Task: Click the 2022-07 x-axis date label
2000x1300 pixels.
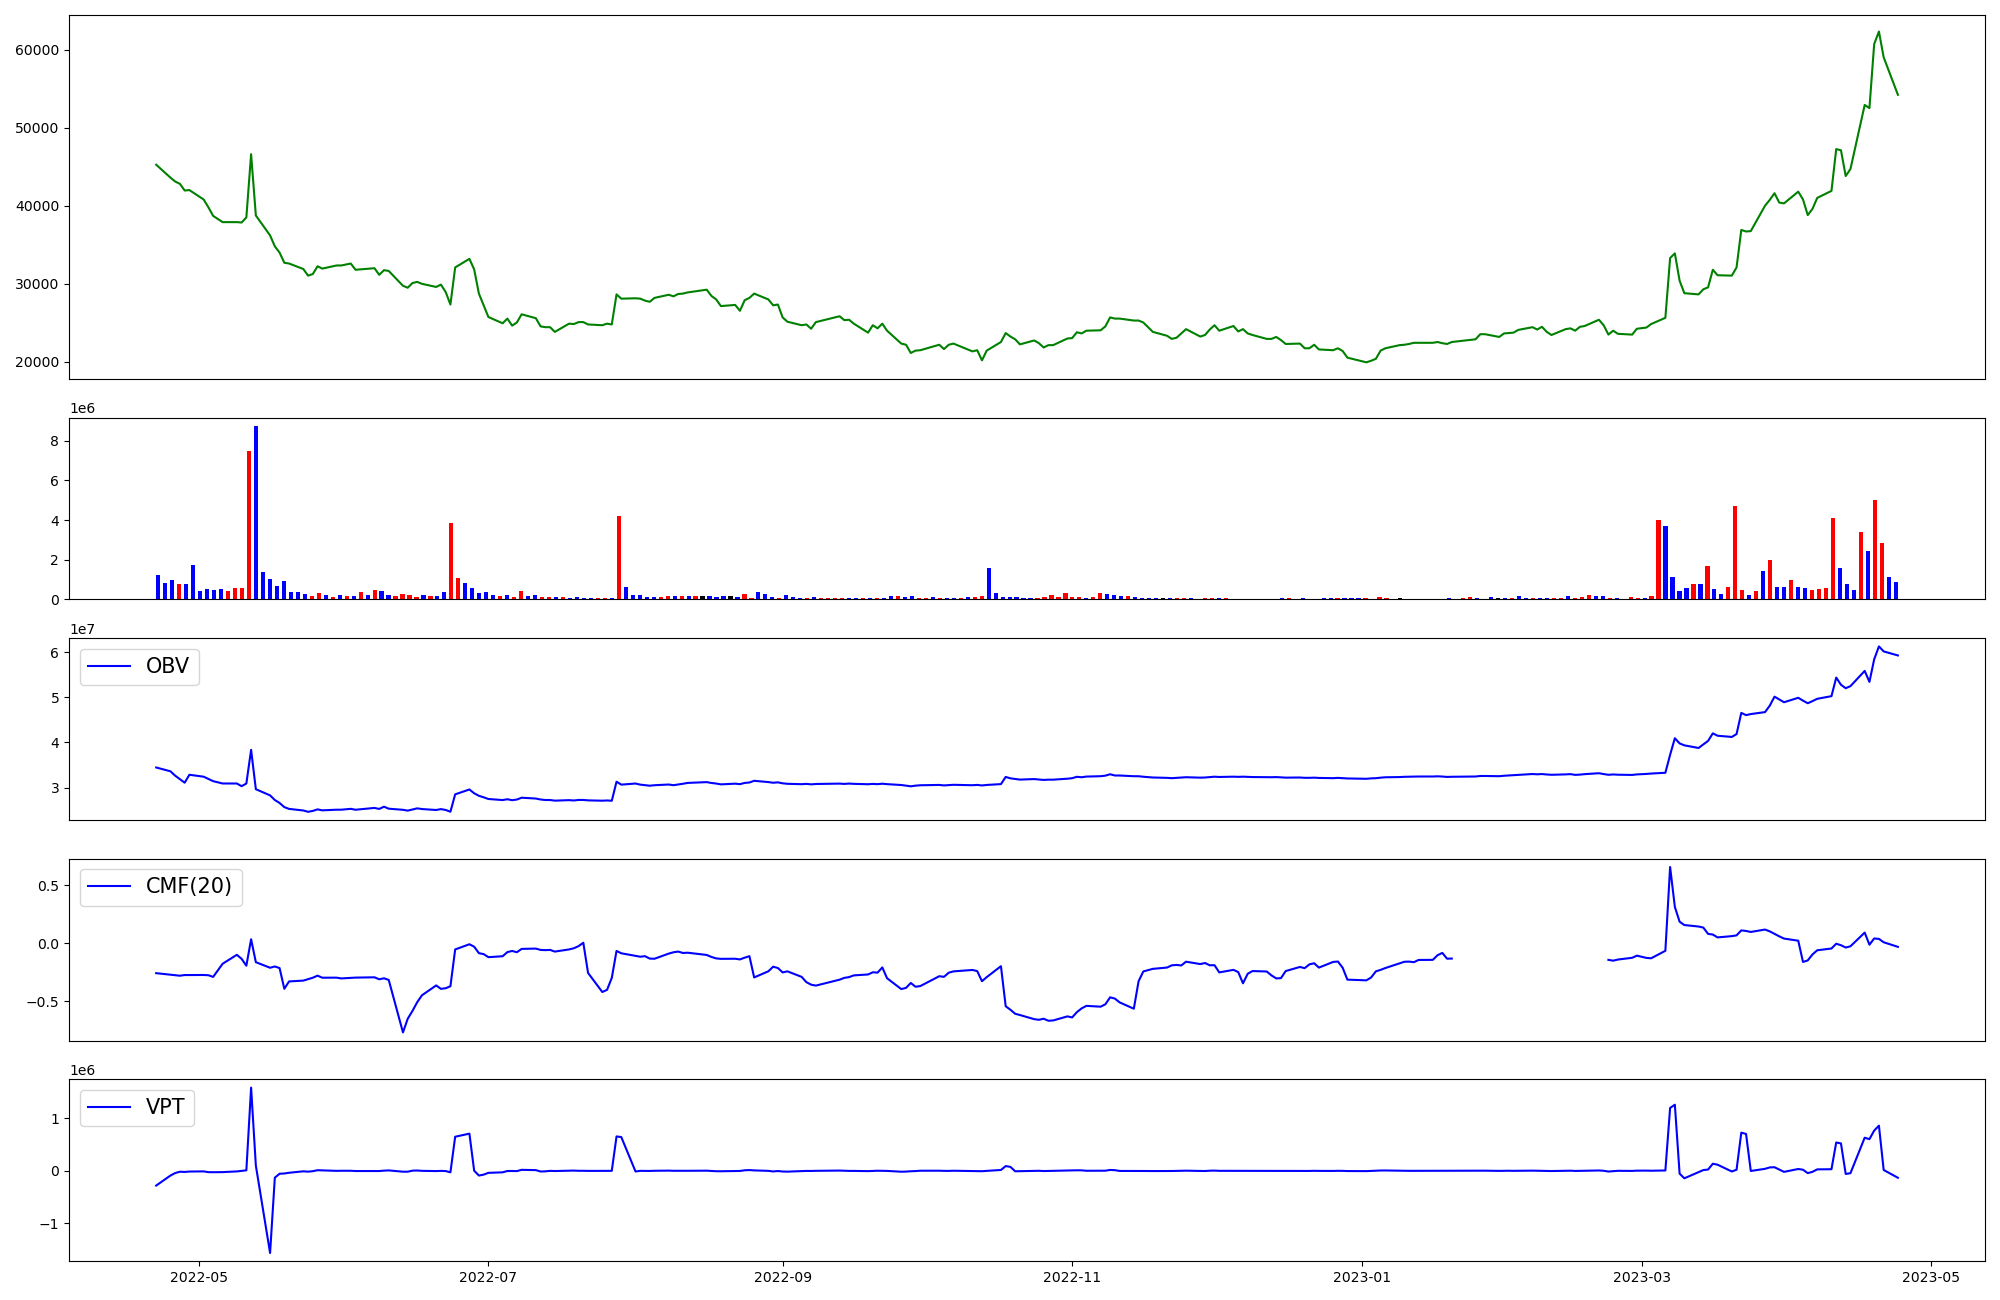Action: point(488,1276)
